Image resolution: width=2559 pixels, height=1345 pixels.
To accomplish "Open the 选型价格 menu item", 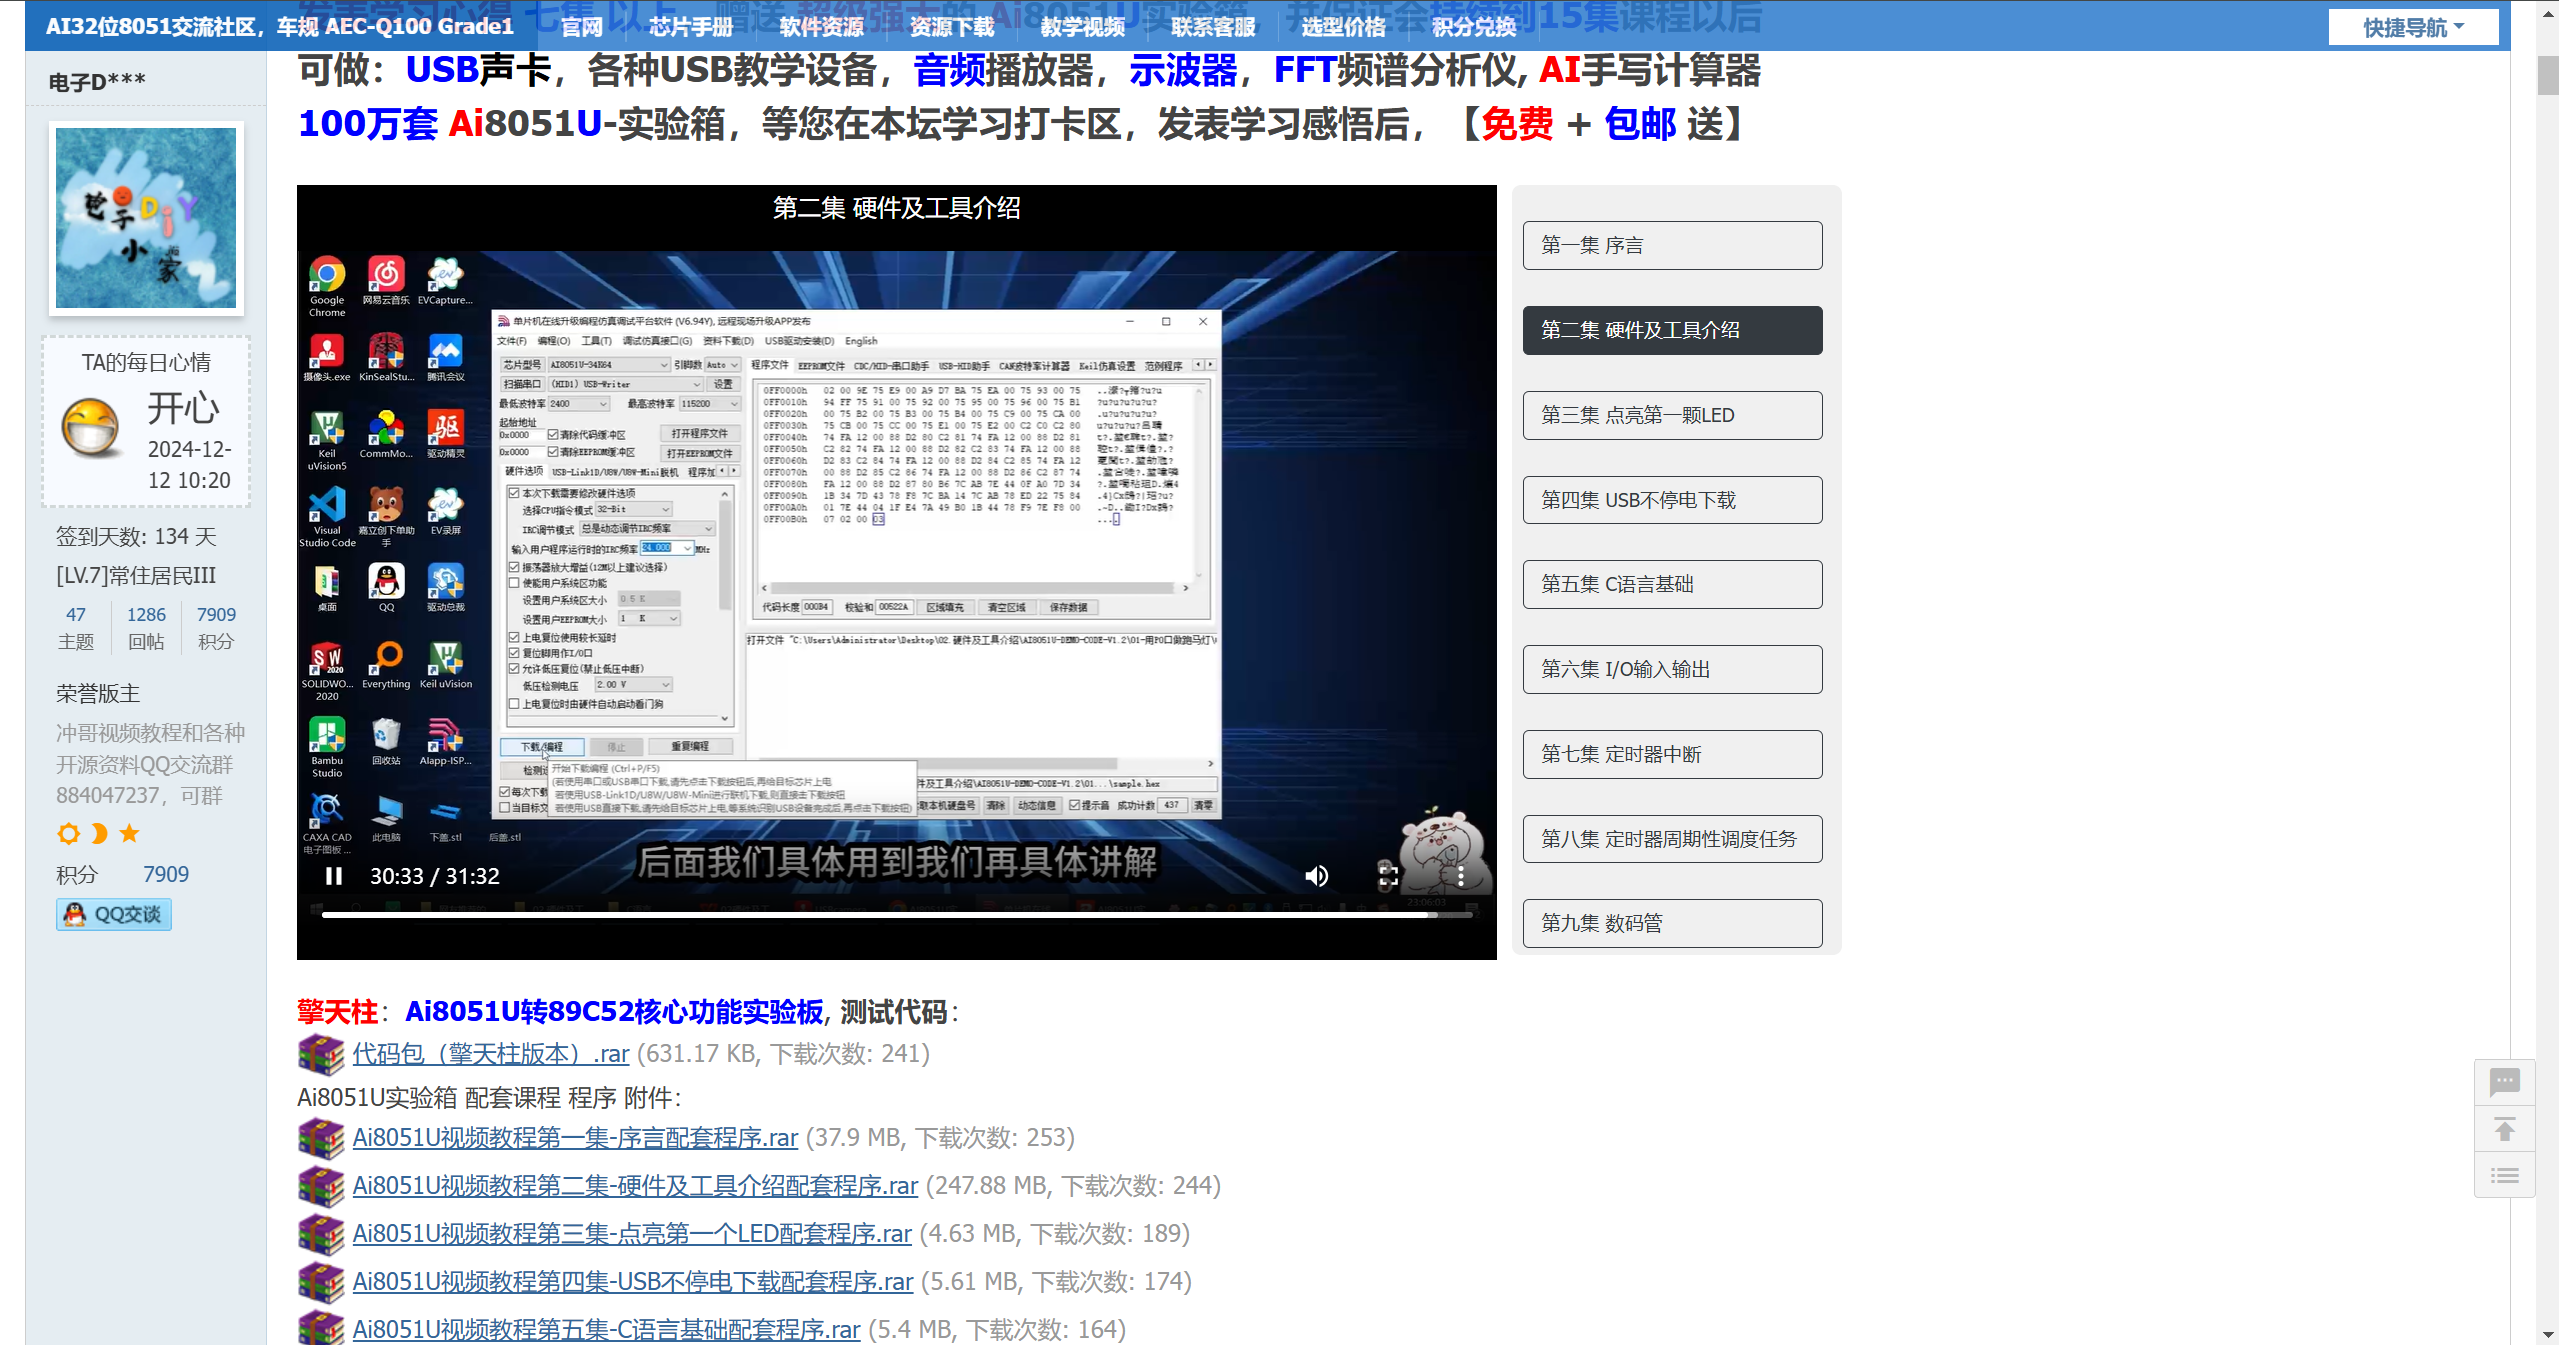I will 1343,27.
